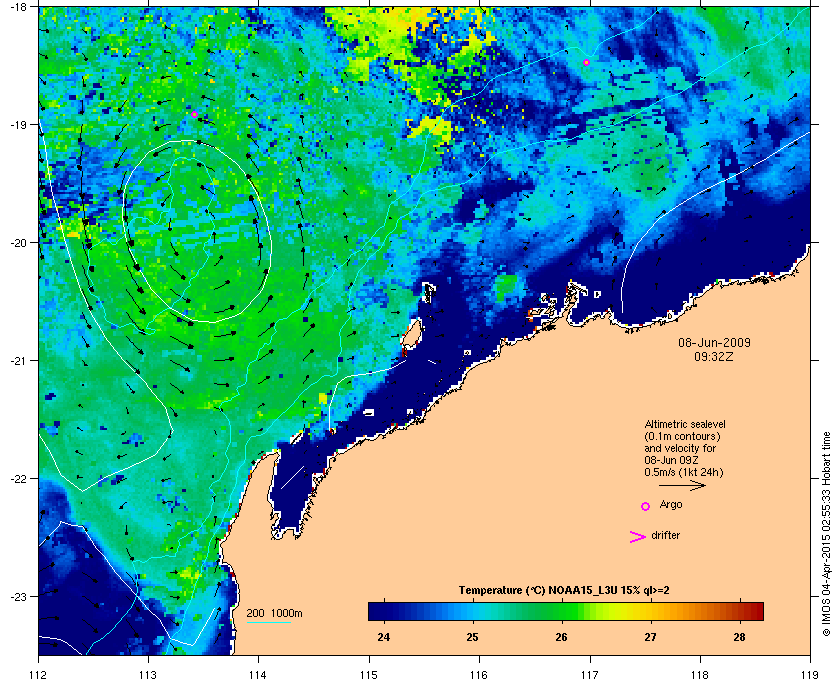Click the latitude axis label -18
840x680 pixels.
(x=18, y=7)
